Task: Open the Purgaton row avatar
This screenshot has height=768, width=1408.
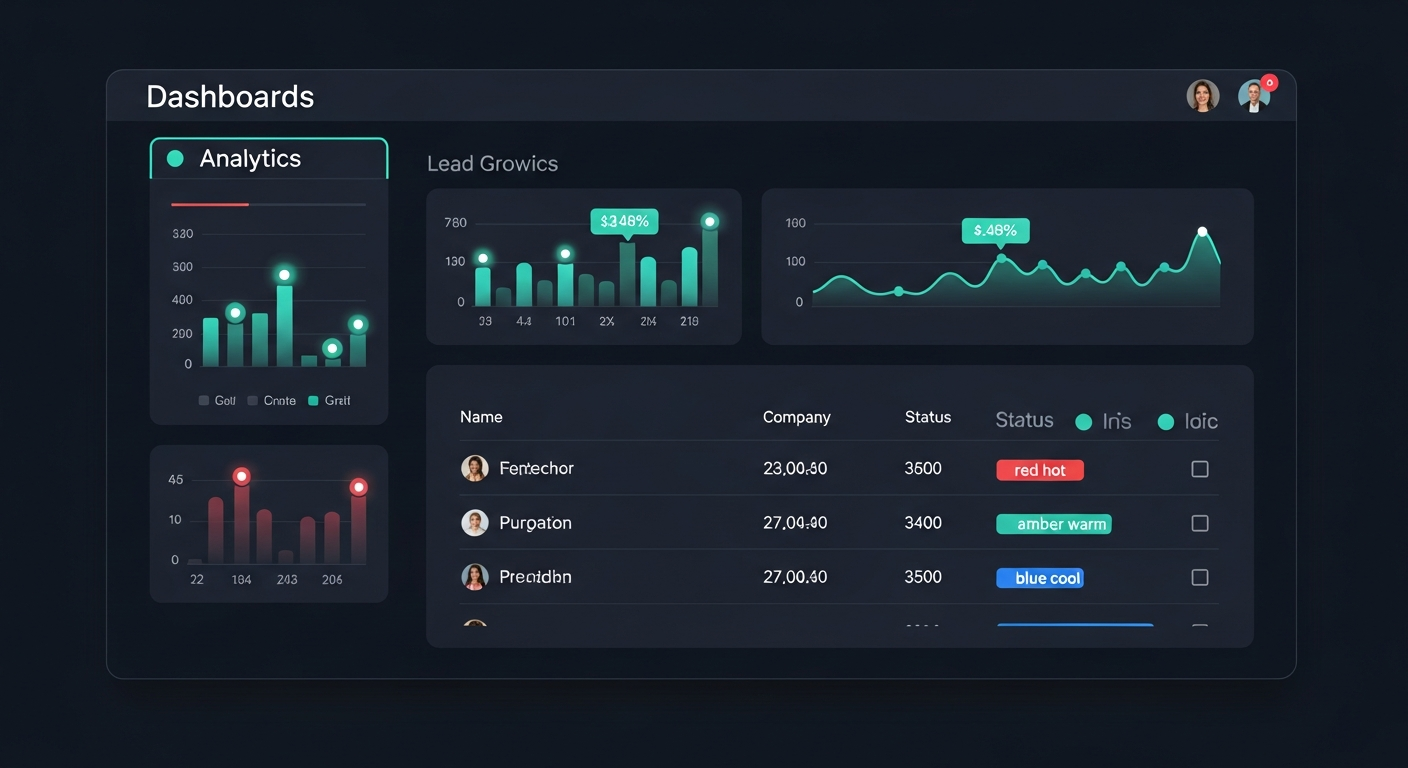Action: 475,522
